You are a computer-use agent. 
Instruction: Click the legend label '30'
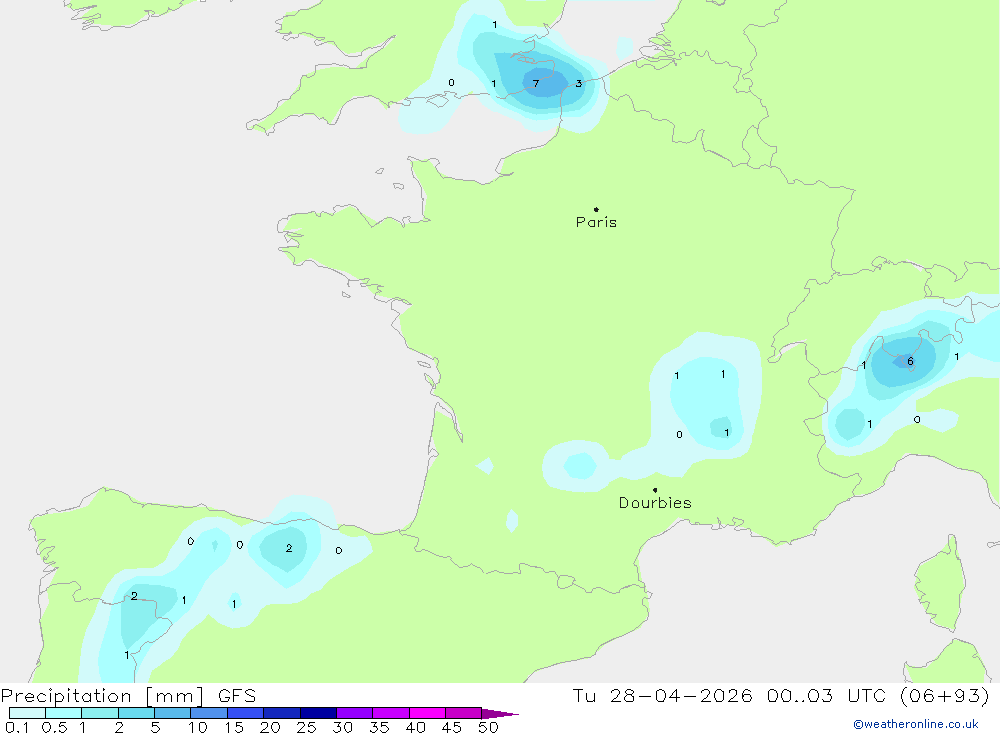(x=342, y=727)
